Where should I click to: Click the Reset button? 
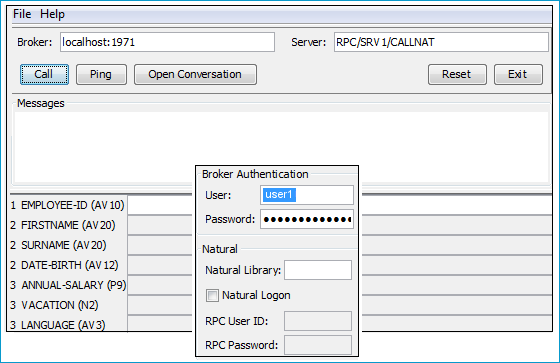457,74
